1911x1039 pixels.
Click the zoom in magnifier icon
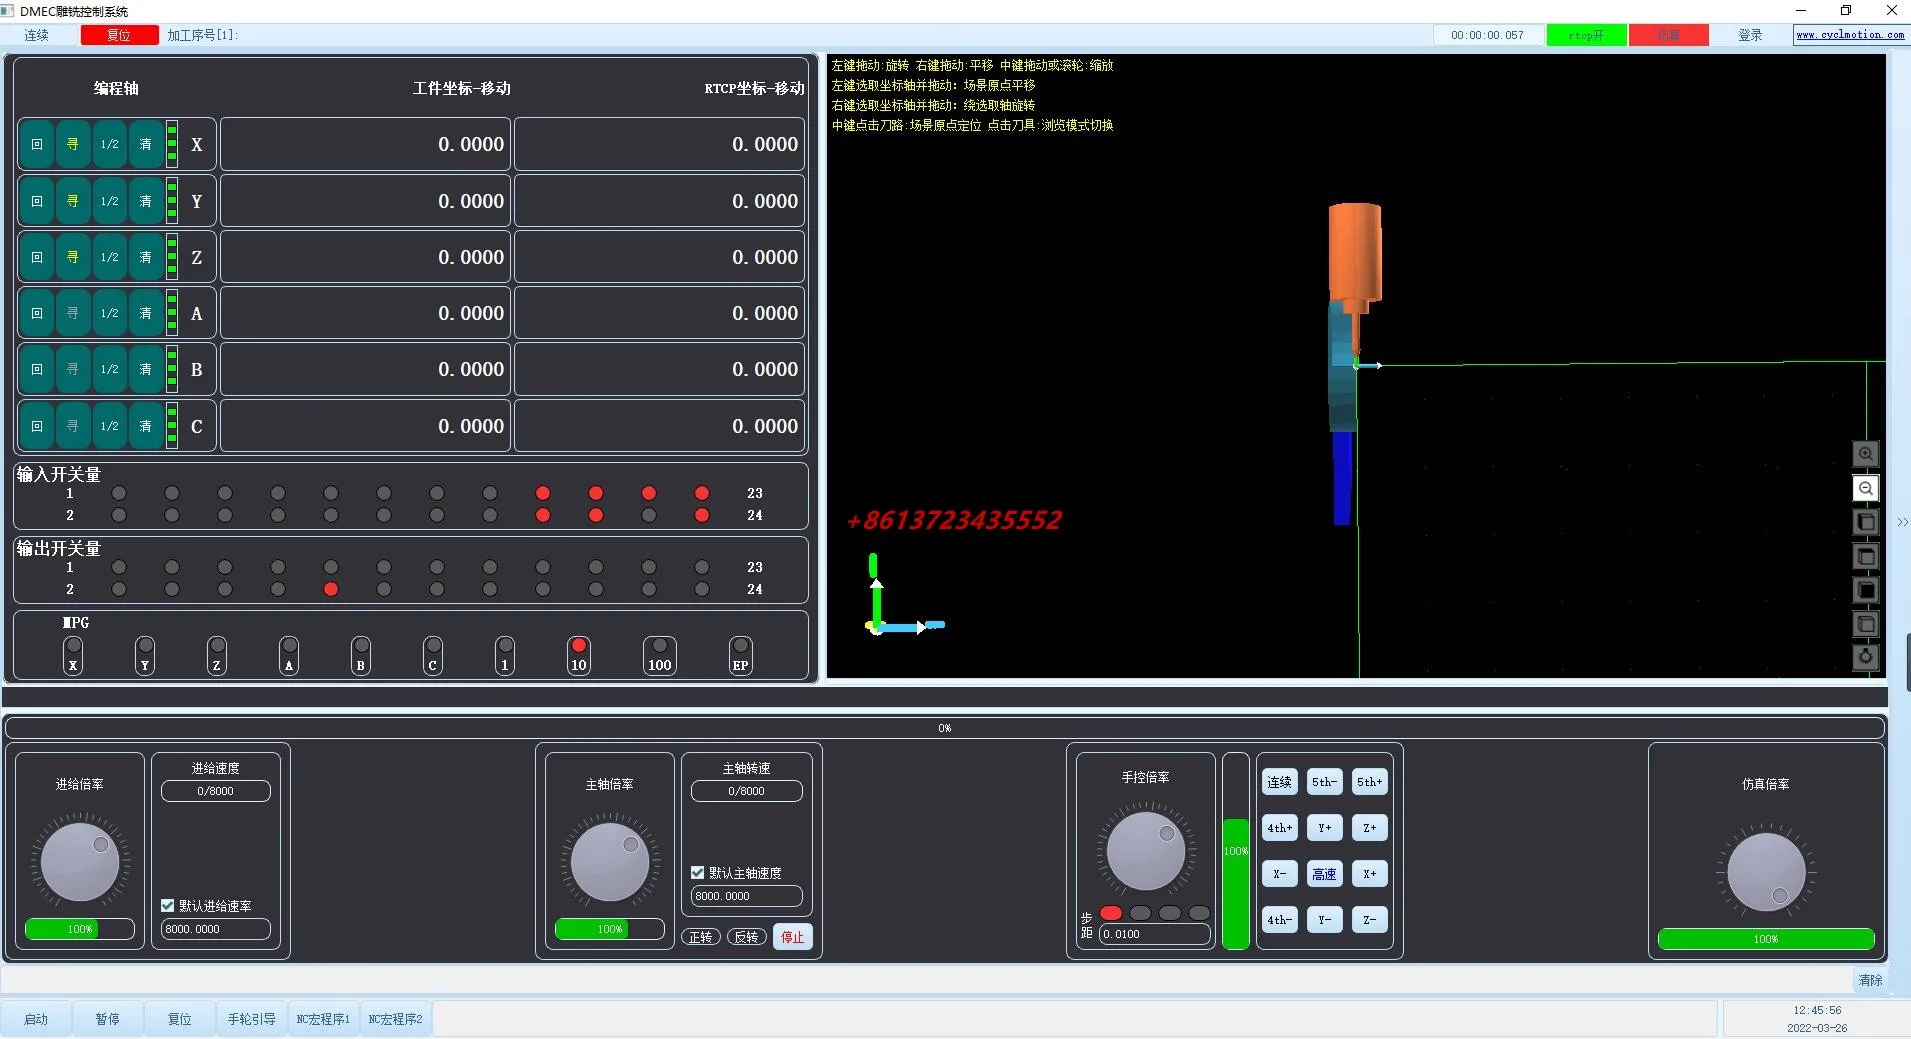[x=1865, y=454]
